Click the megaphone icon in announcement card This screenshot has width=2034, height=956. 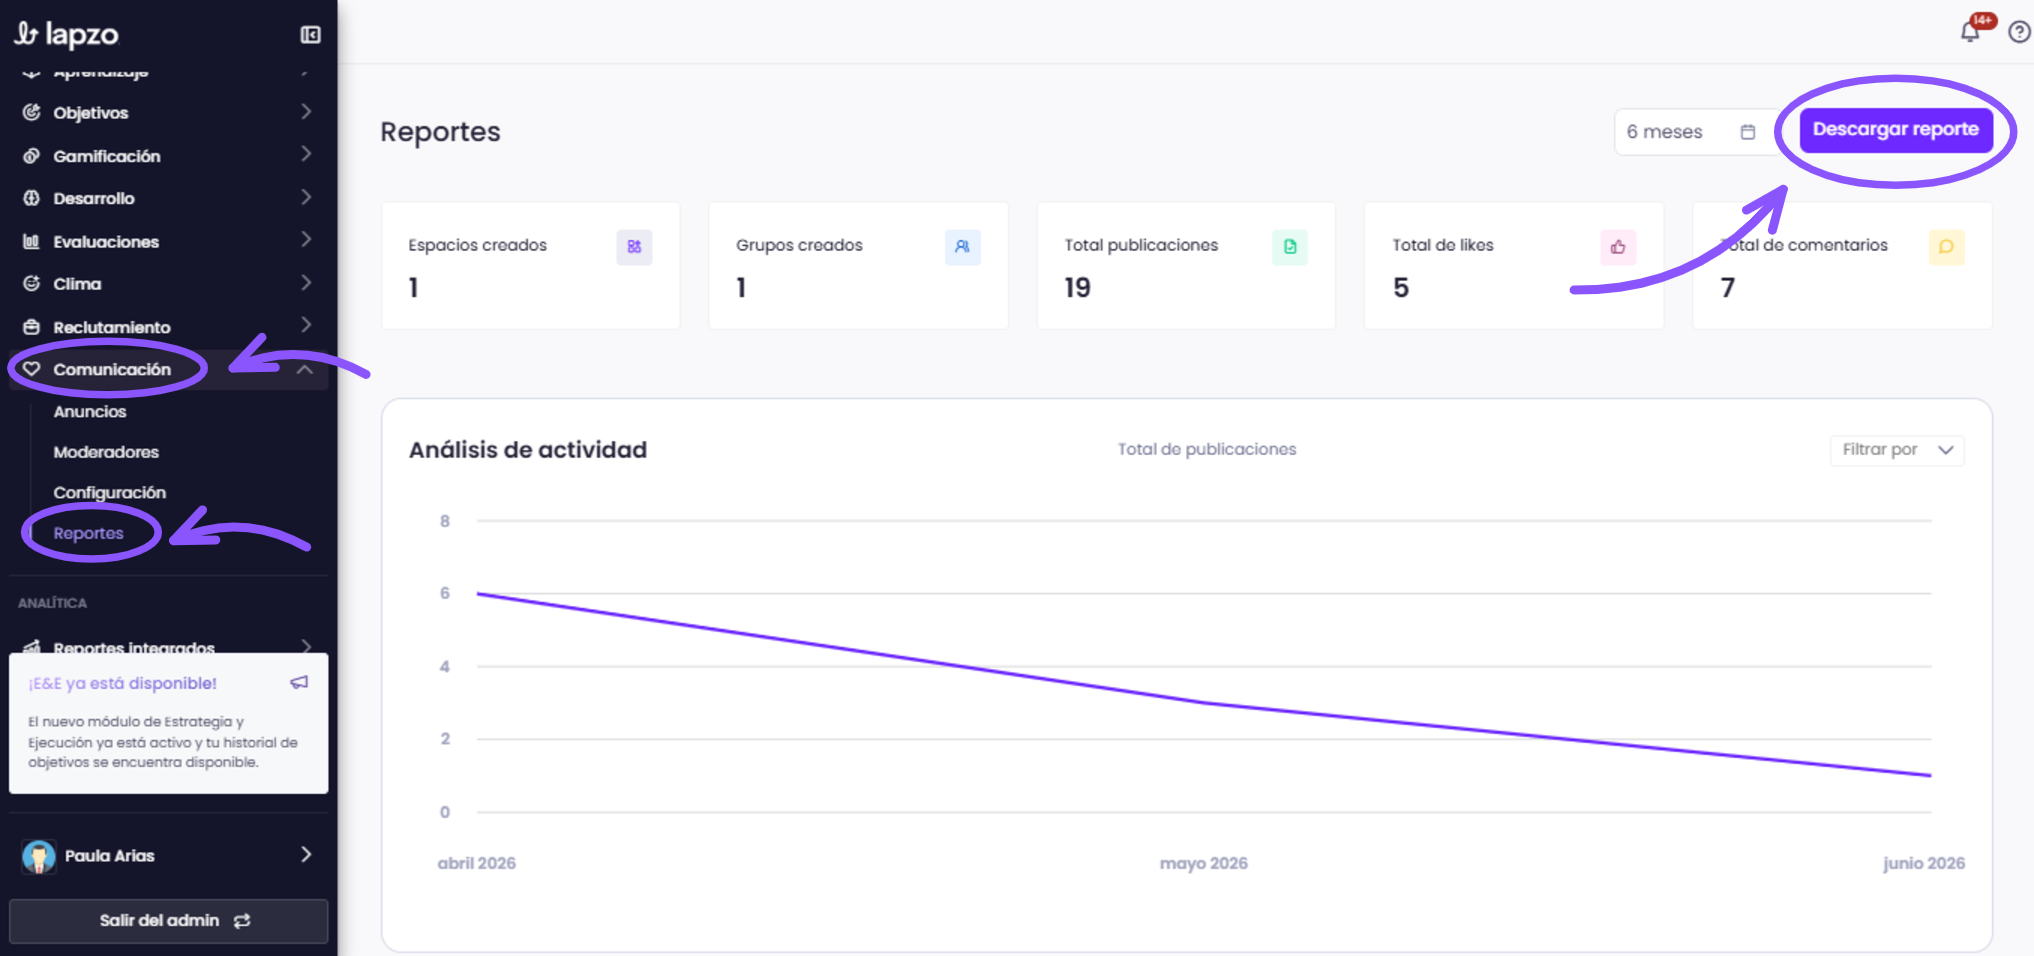299,682
